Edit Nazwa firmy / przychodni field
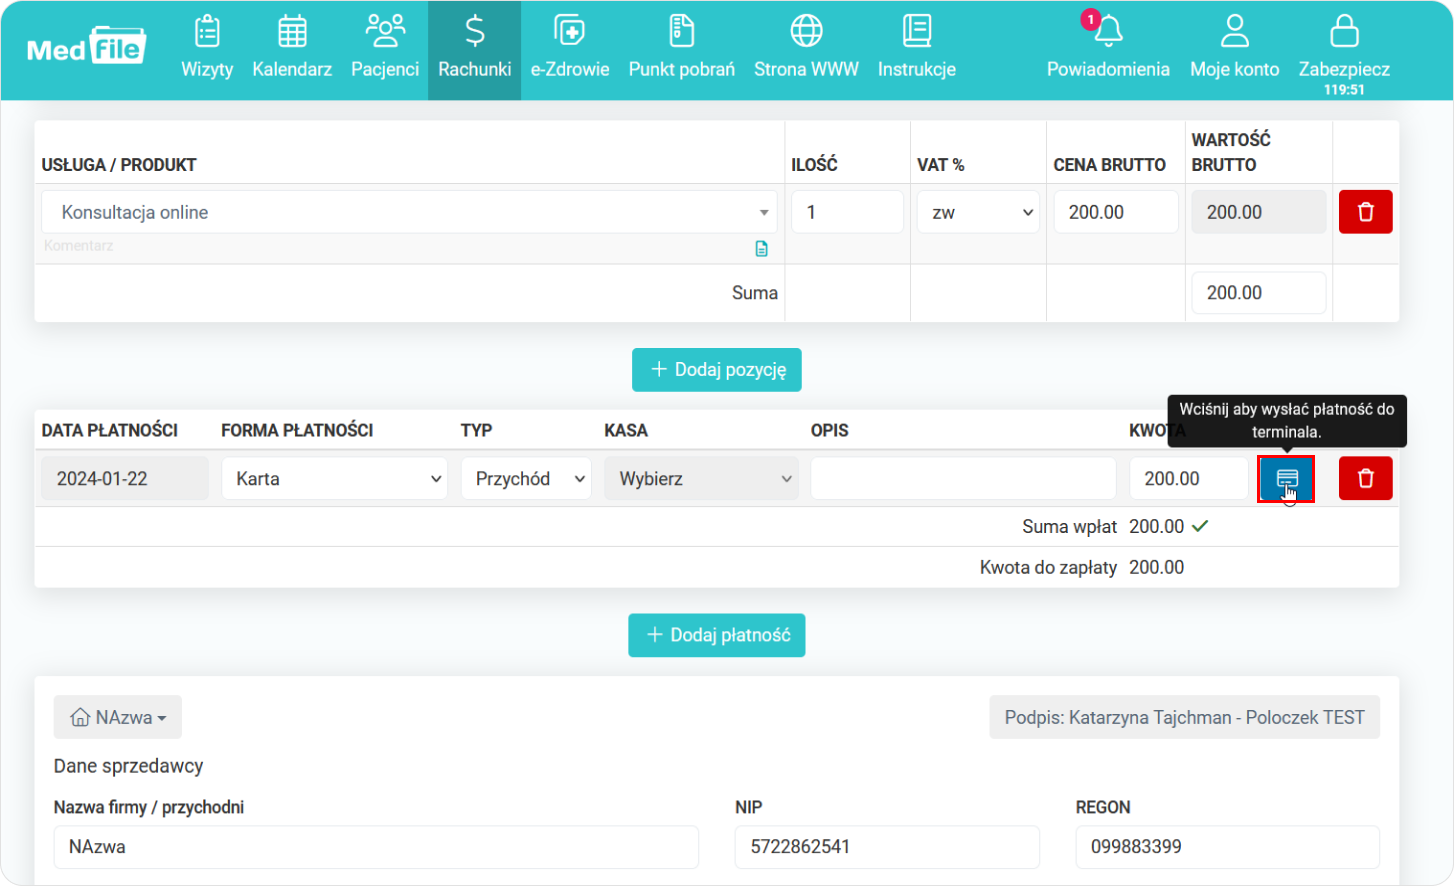 376,847
